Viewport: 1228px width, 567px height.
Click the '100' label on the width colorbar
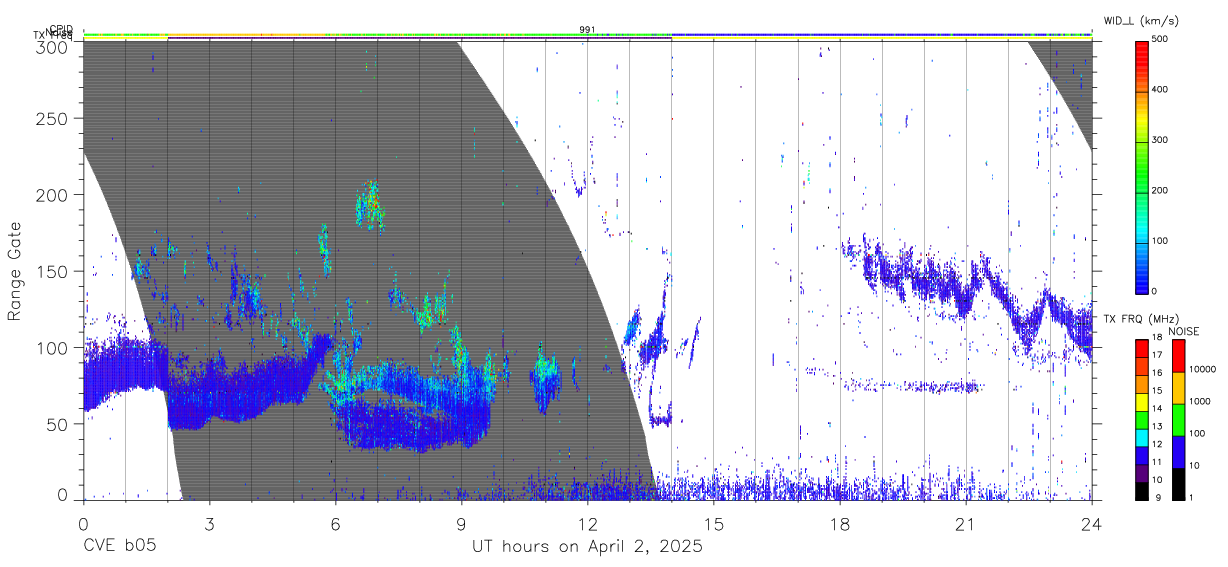1162,241
